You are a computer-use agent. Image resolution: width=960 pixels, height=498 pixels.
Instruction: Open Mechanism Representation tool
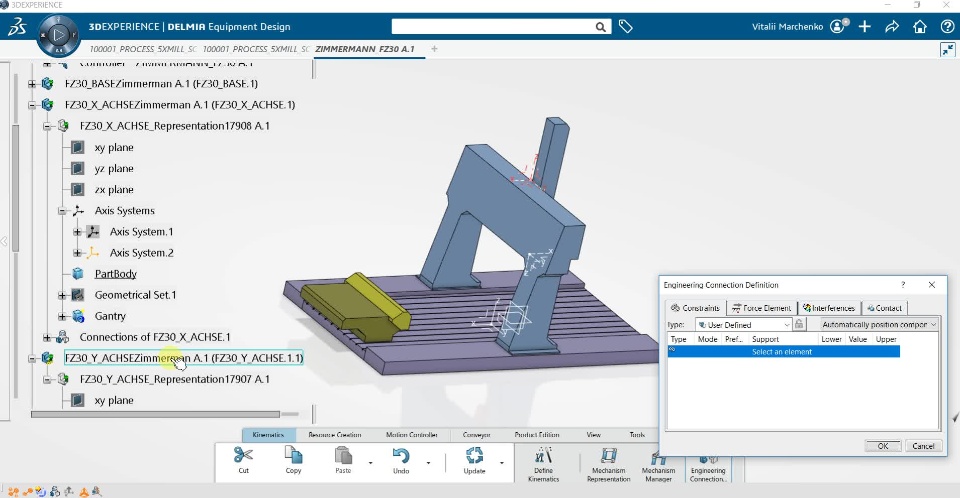[x=609, y=464]
